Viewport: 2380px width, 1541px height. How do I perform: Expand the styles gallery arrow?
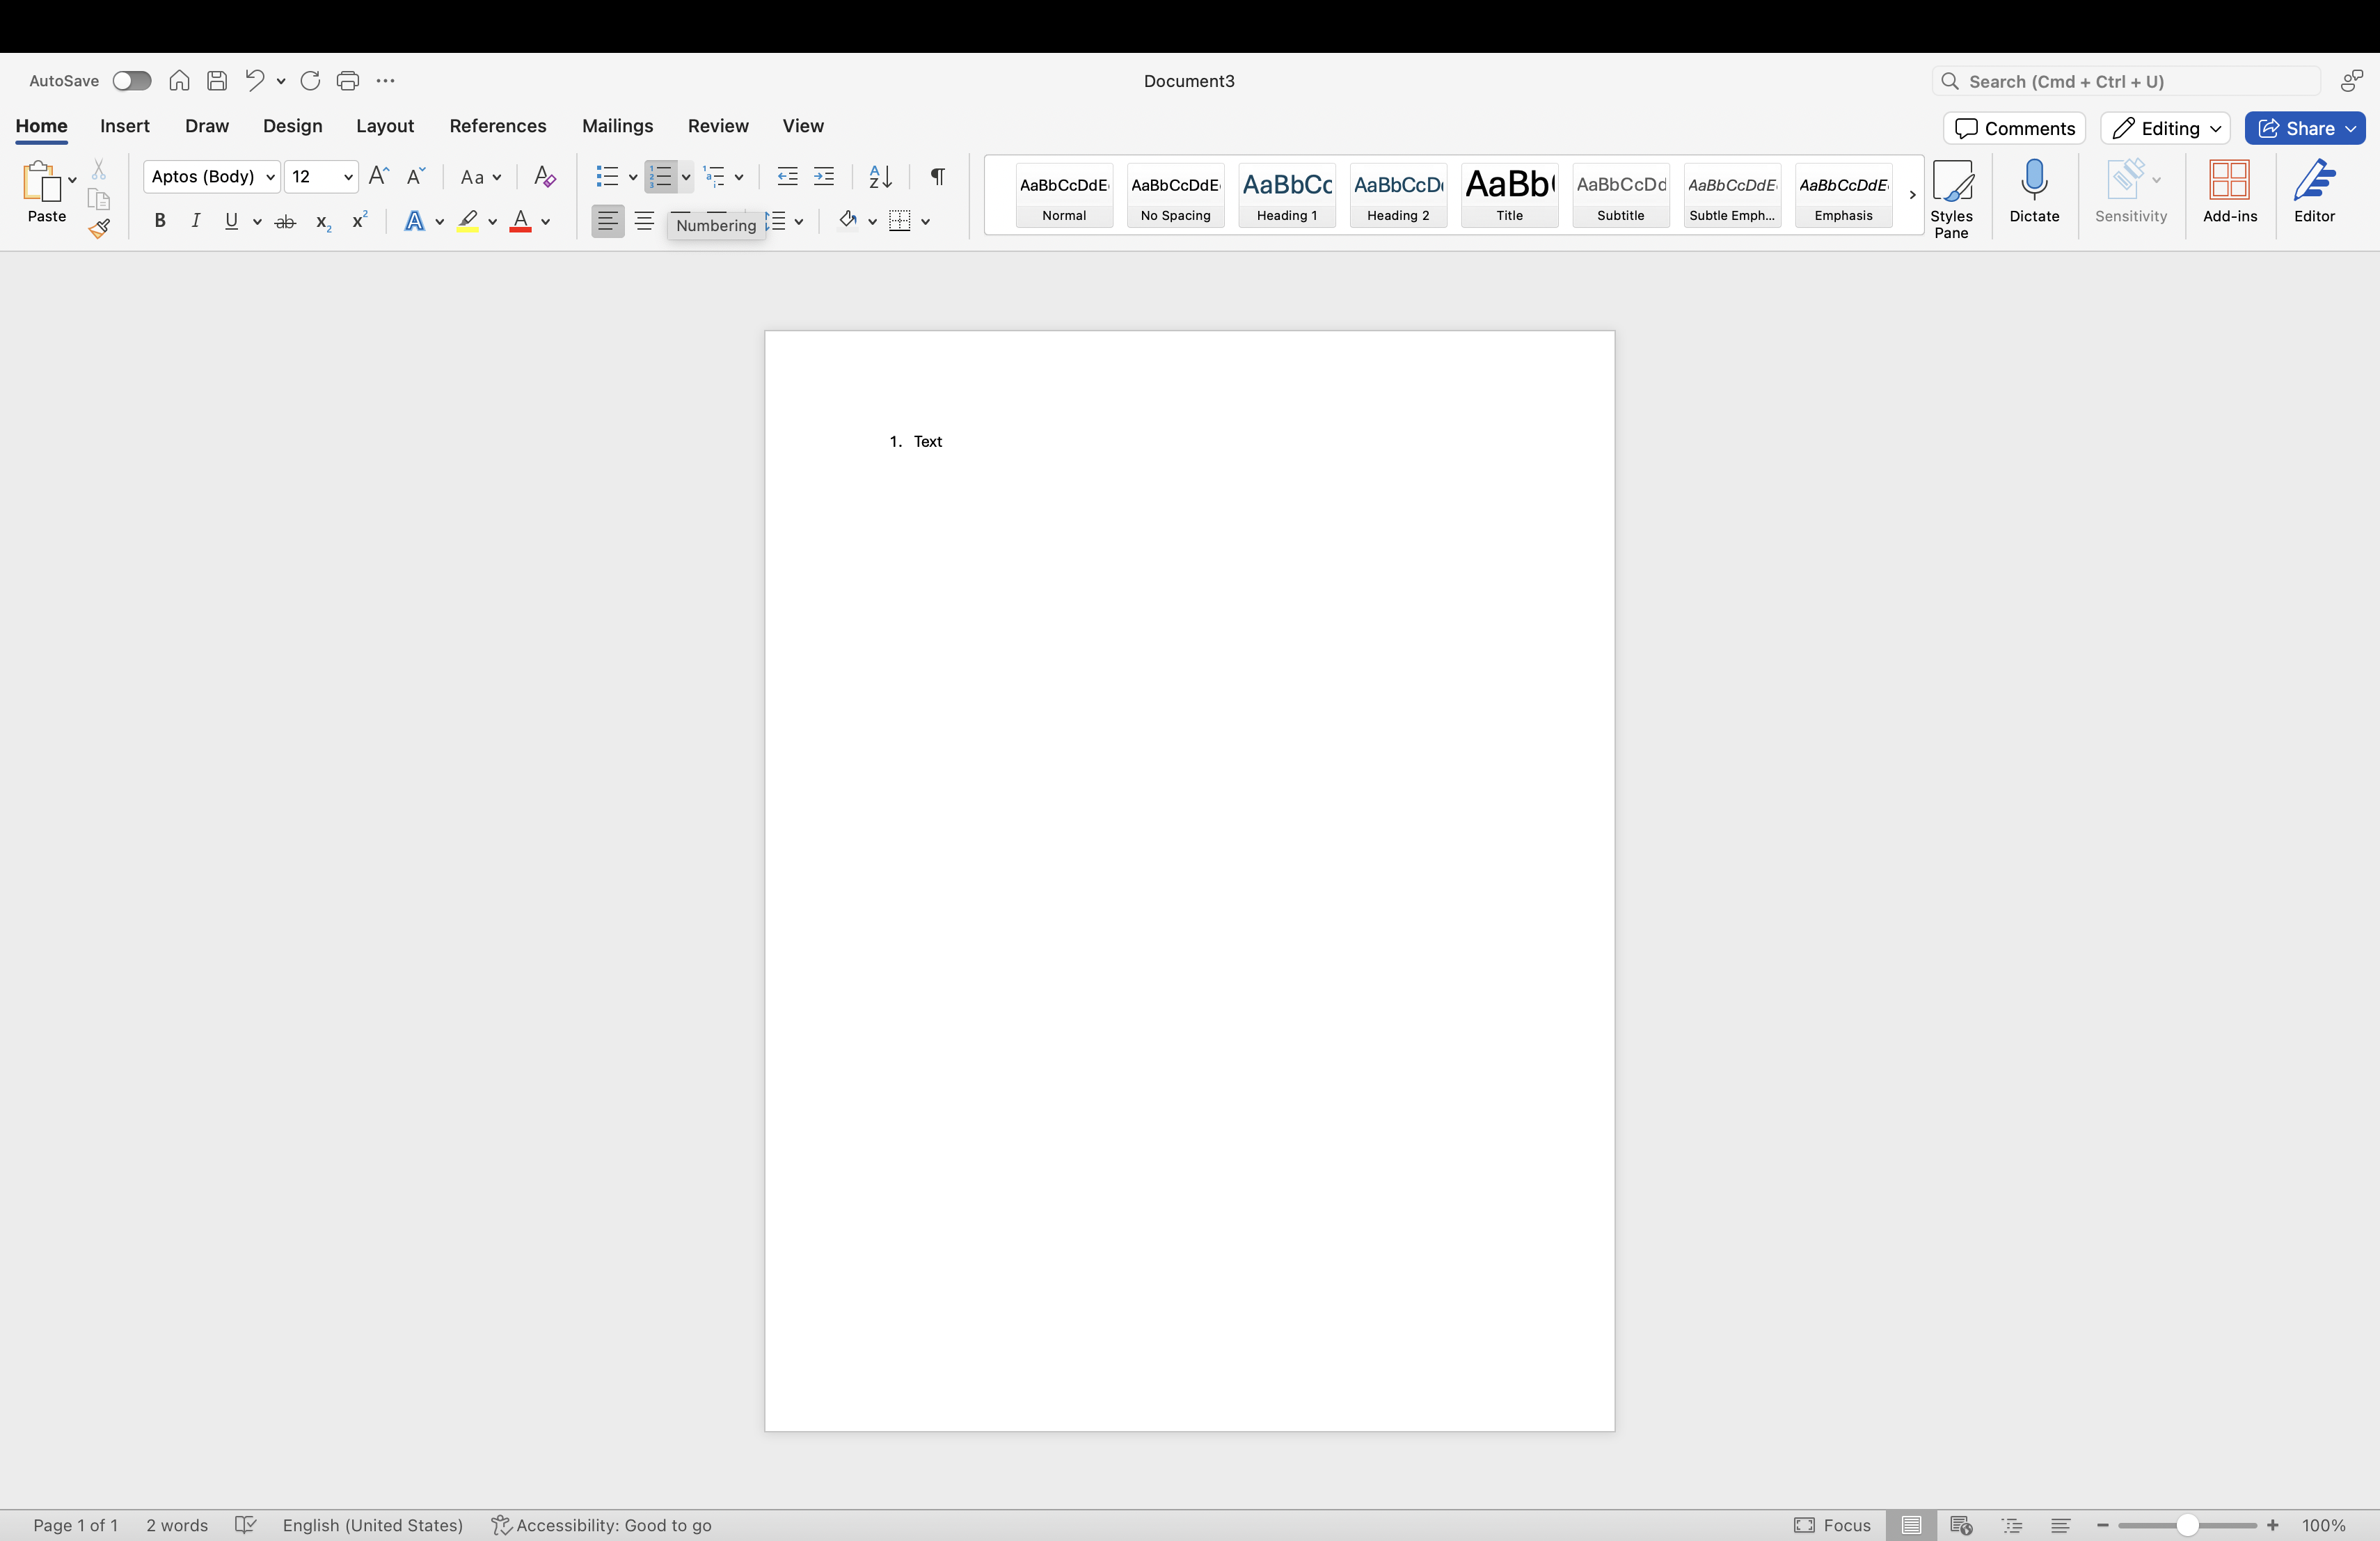1912,195
